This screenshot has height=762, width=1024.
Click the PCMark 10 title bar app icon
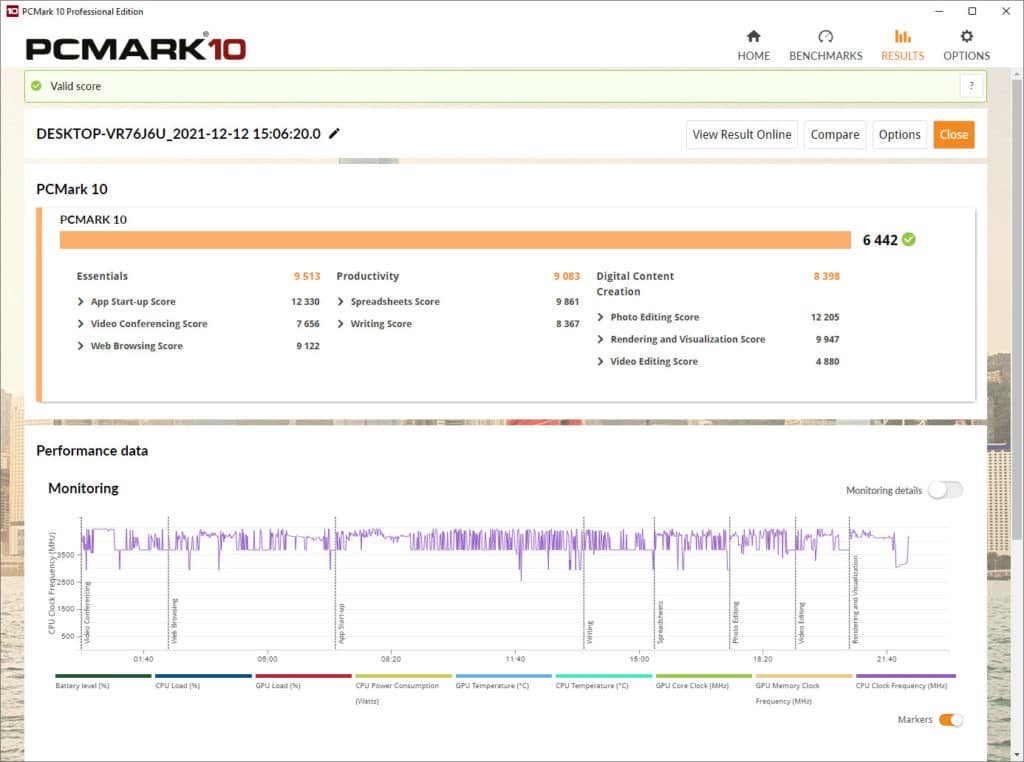coord(12,11)
